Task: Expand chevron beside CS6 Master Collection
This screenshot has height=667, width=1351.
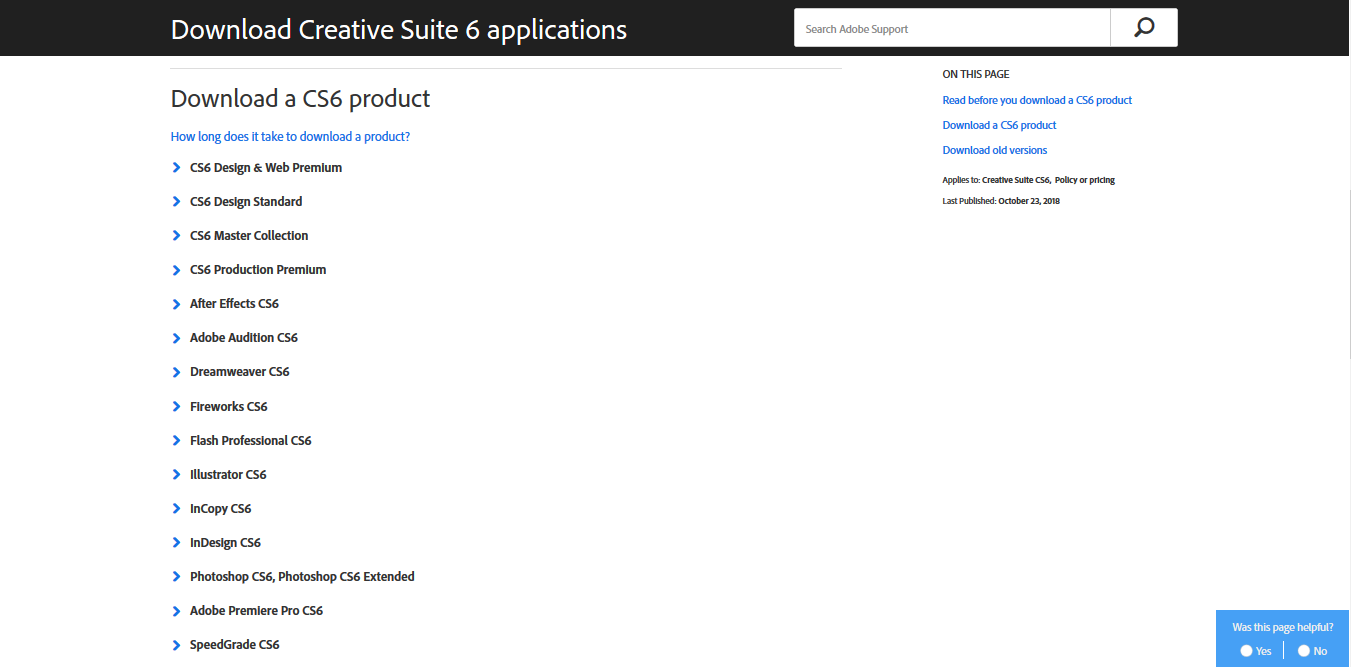Action: point(177,236)
